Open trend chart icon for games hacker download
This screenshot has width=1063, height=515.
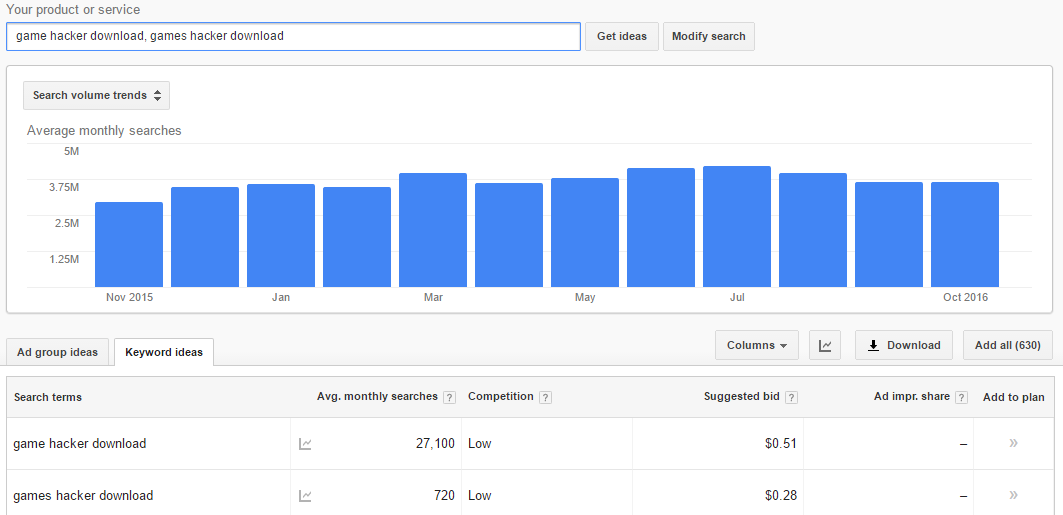tap(305, 496)
